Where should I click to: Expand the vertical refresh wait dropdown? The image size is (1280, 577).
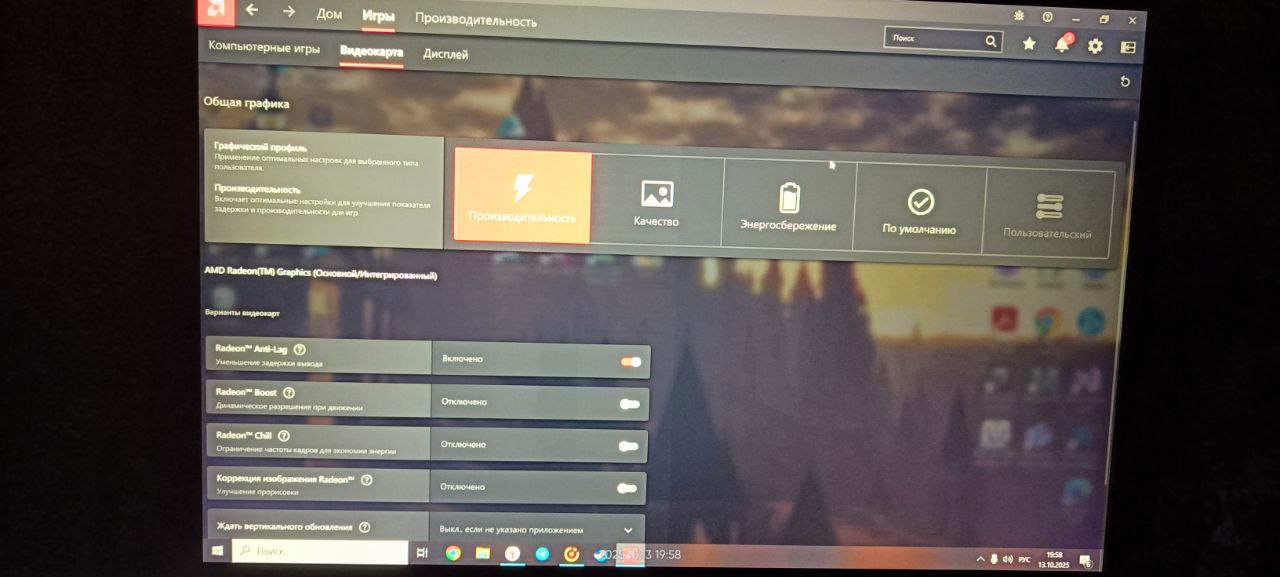click(x=628, y=530)
